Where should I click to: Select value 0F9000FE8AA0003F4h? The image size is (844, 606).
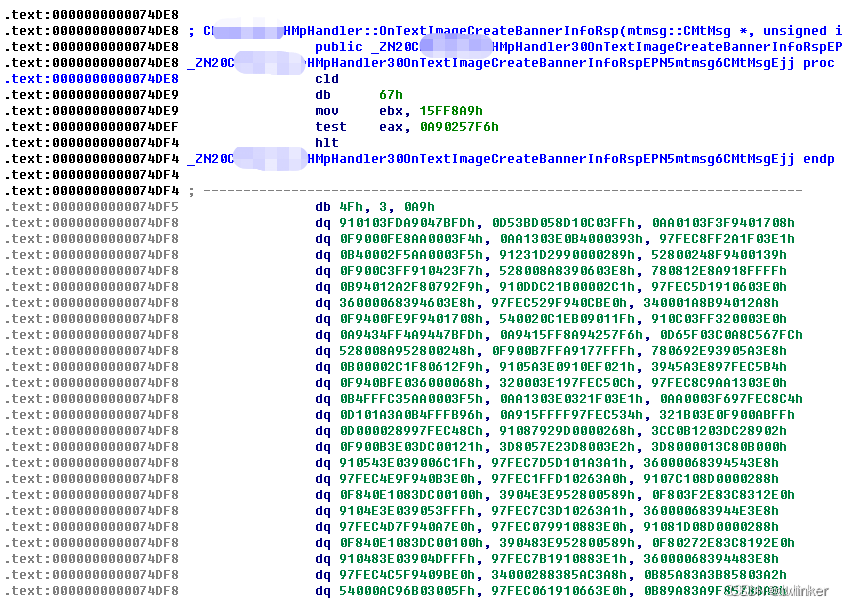click(x=411, y=239)
